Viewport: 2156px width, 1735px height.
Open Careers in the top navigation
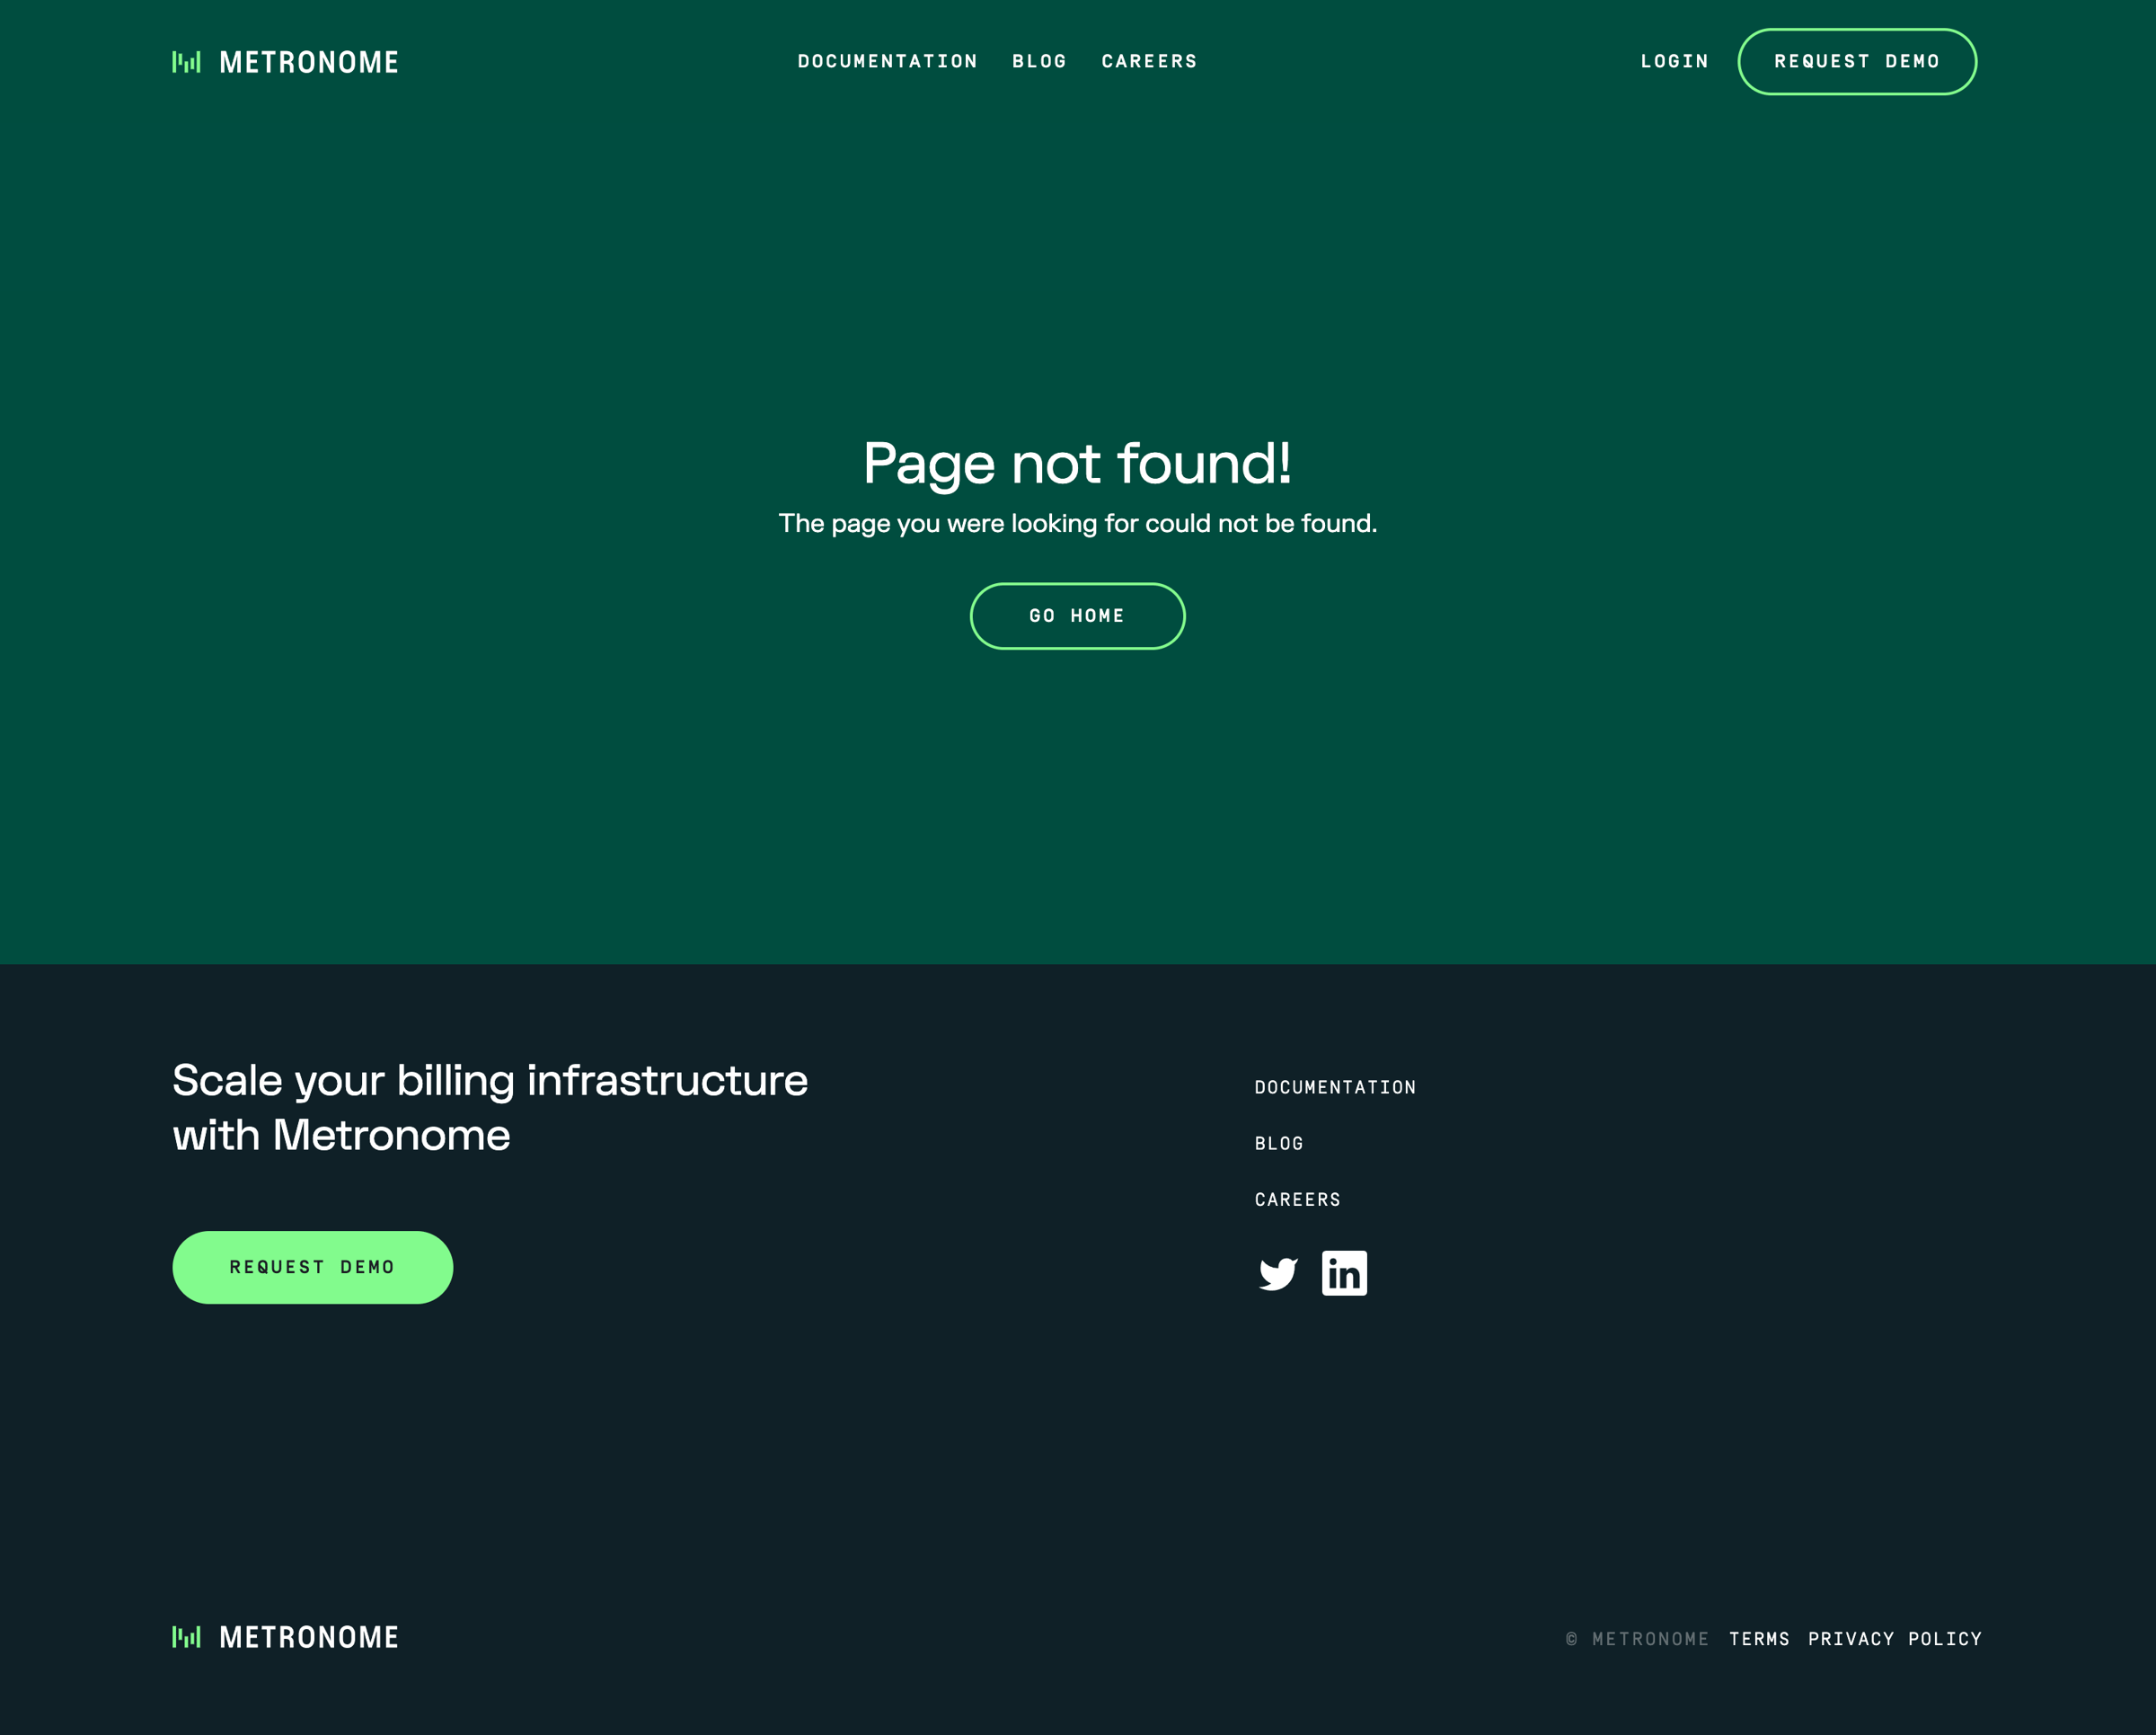click(x=1149, y=61)
